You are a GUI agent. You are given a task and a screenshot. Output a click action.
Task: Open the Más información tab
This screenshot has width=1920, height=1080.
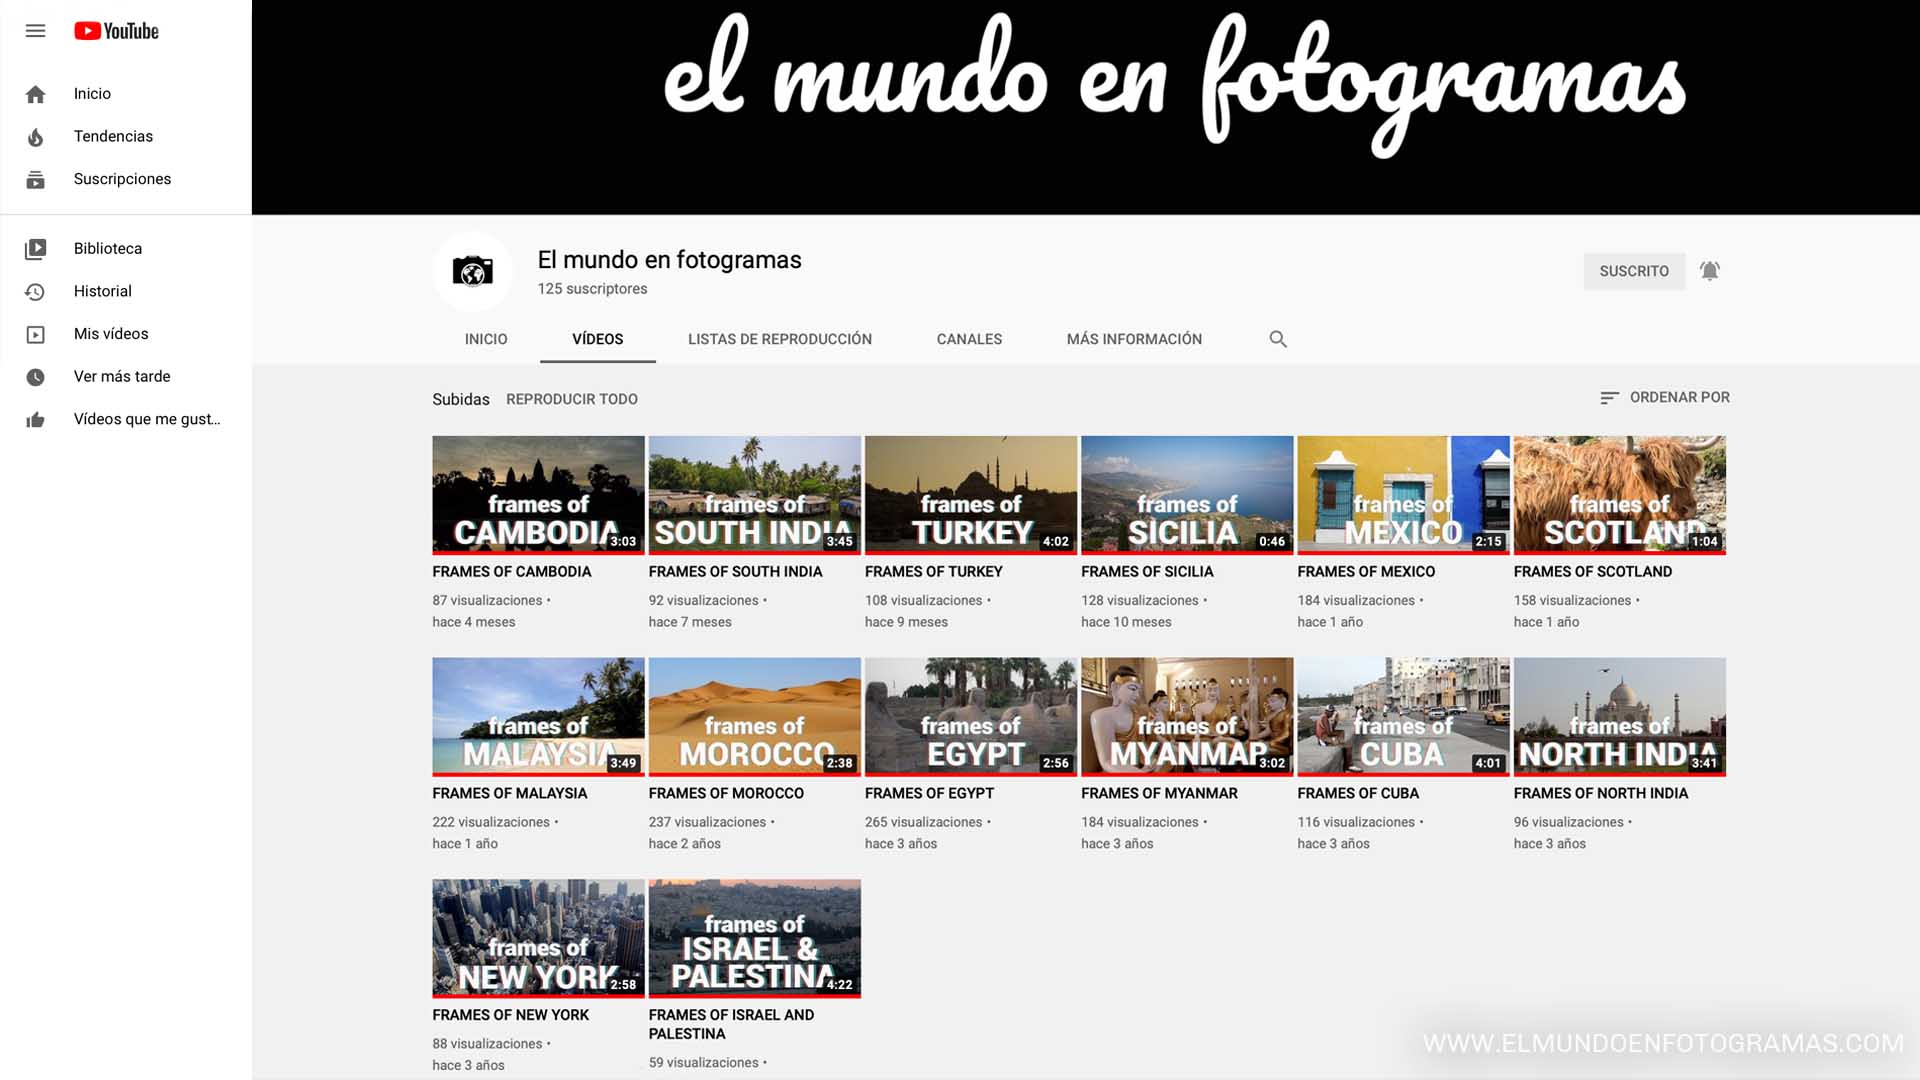pos(1134,339)
